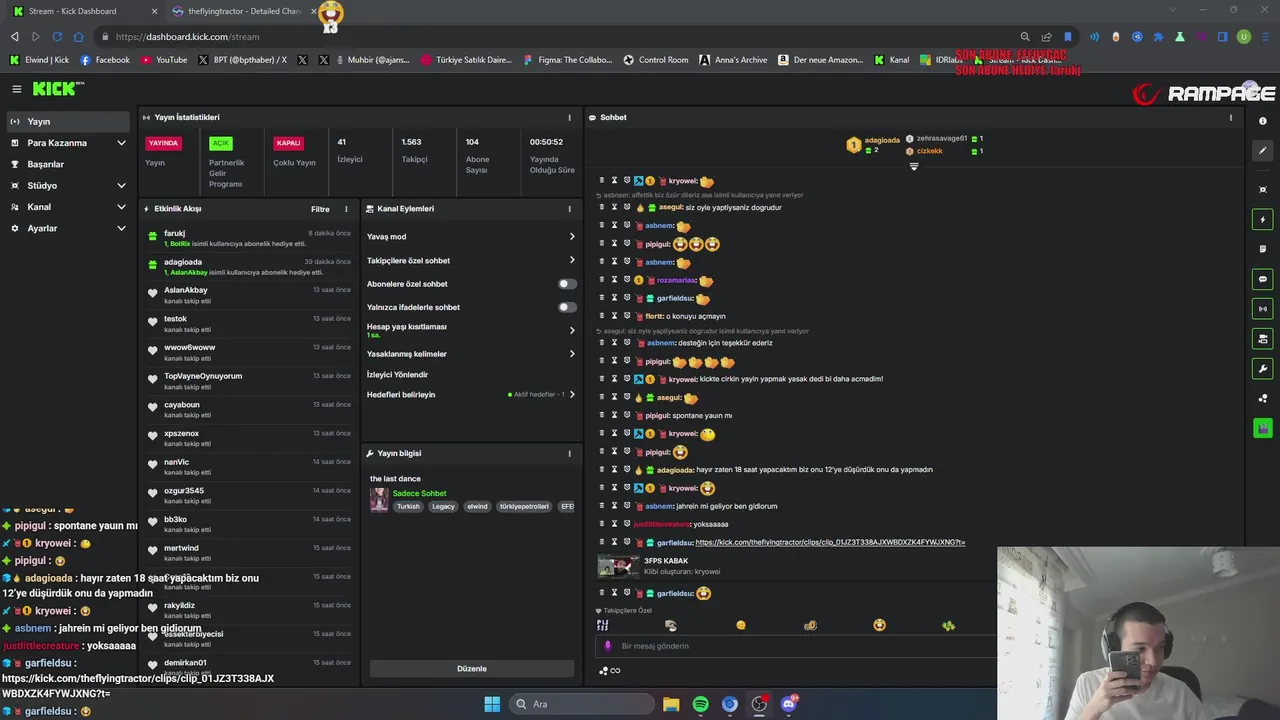Click Filtre in Etkinlik Akışı
Viewport: 1280px width, 720px height.
[x=320, y=209]
